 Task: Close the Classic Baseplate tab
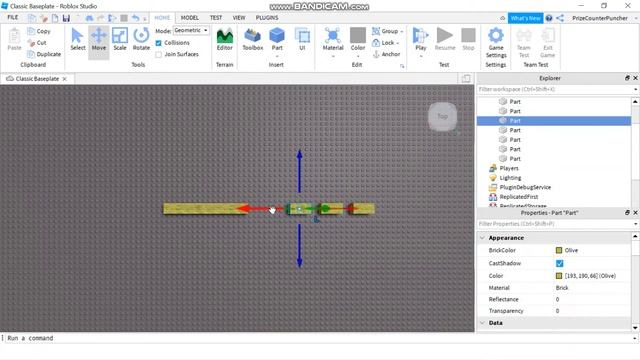point(64,79)
